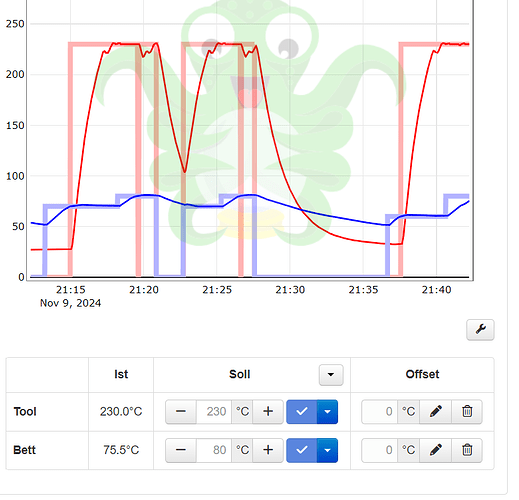The image size is (519, 500).
Task: Increase Tool target temperature with plus
Action: coord(268,411)
